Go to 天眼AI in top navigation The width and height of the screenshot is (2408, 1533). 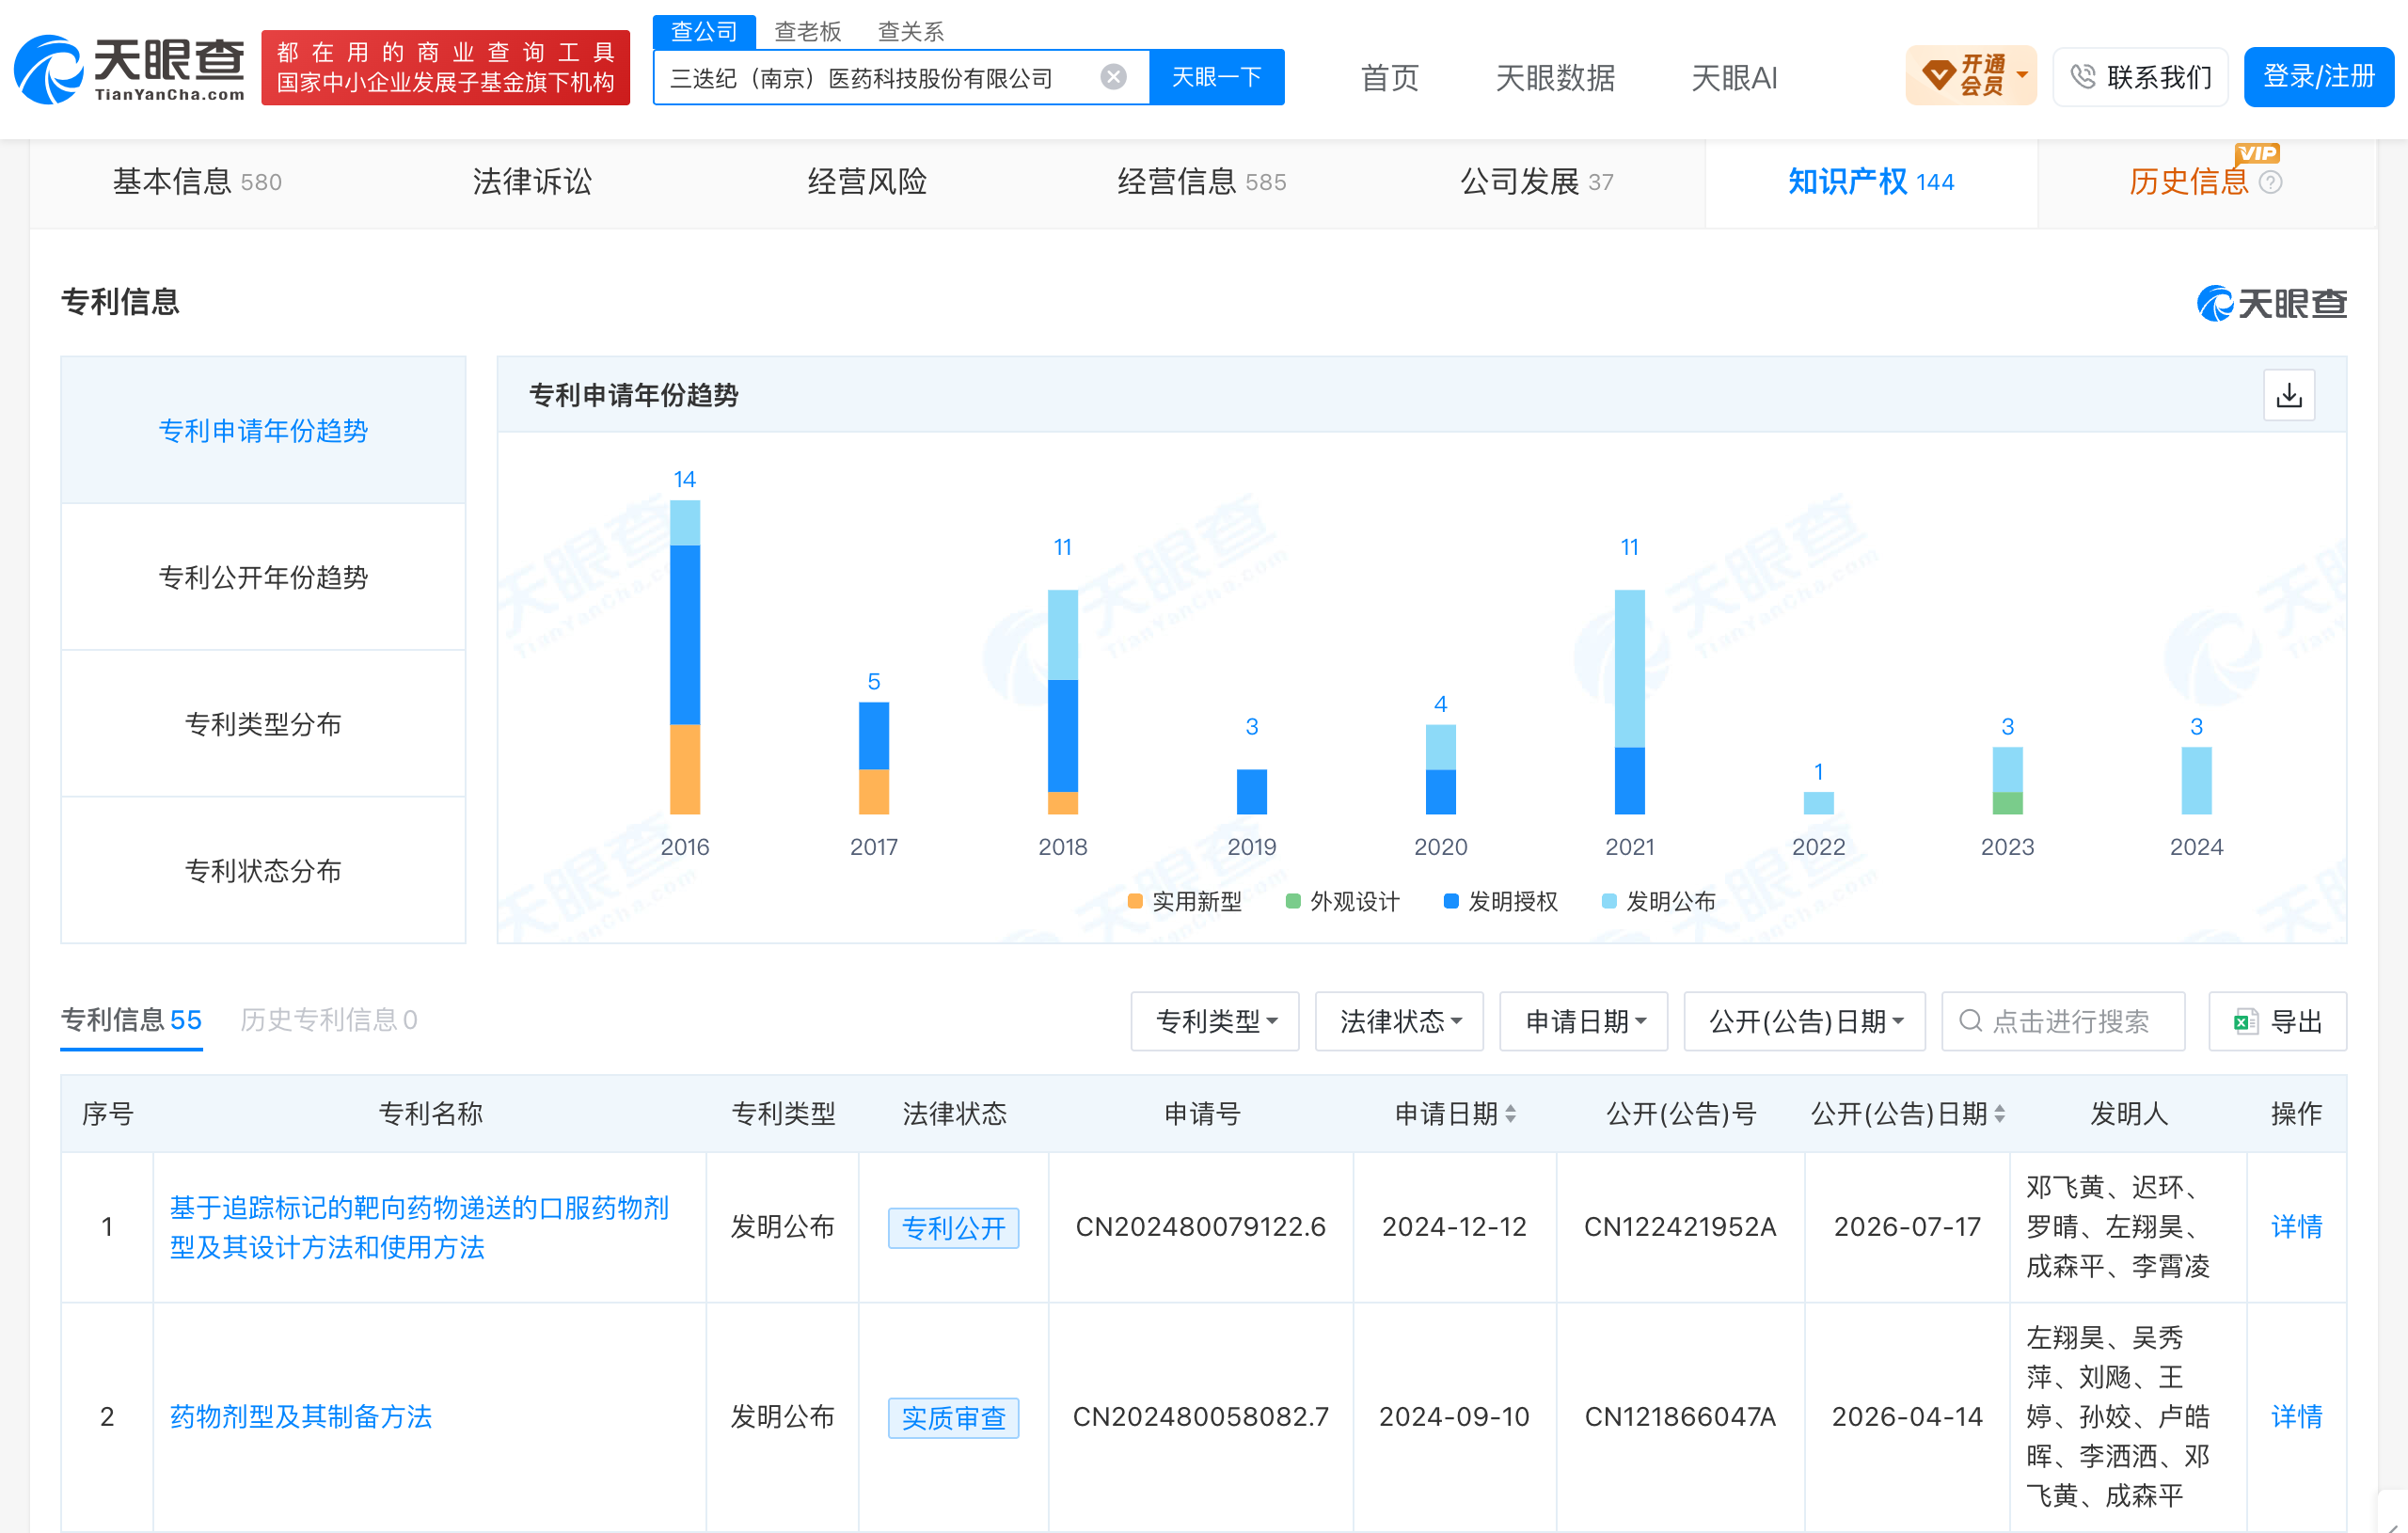(x=1734, y=77)
